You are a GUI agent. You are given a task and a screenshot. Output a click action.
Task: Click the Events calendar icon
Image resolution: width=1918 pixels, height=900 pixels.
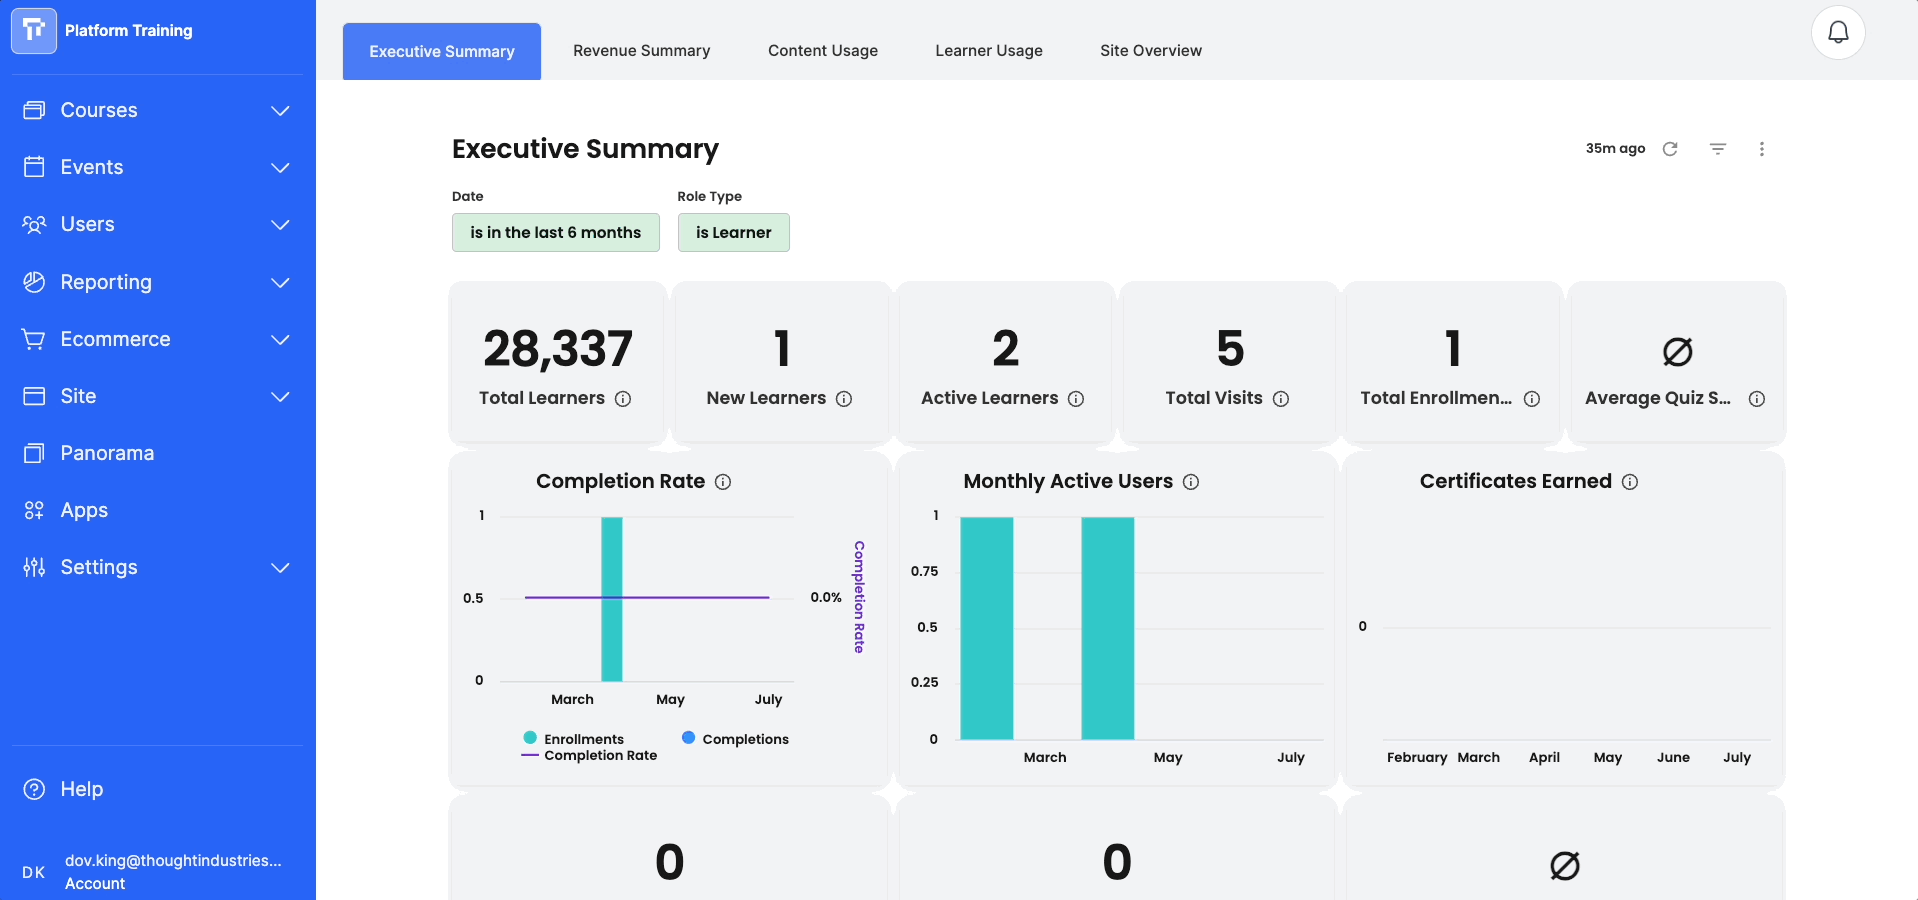coord(34,167)
